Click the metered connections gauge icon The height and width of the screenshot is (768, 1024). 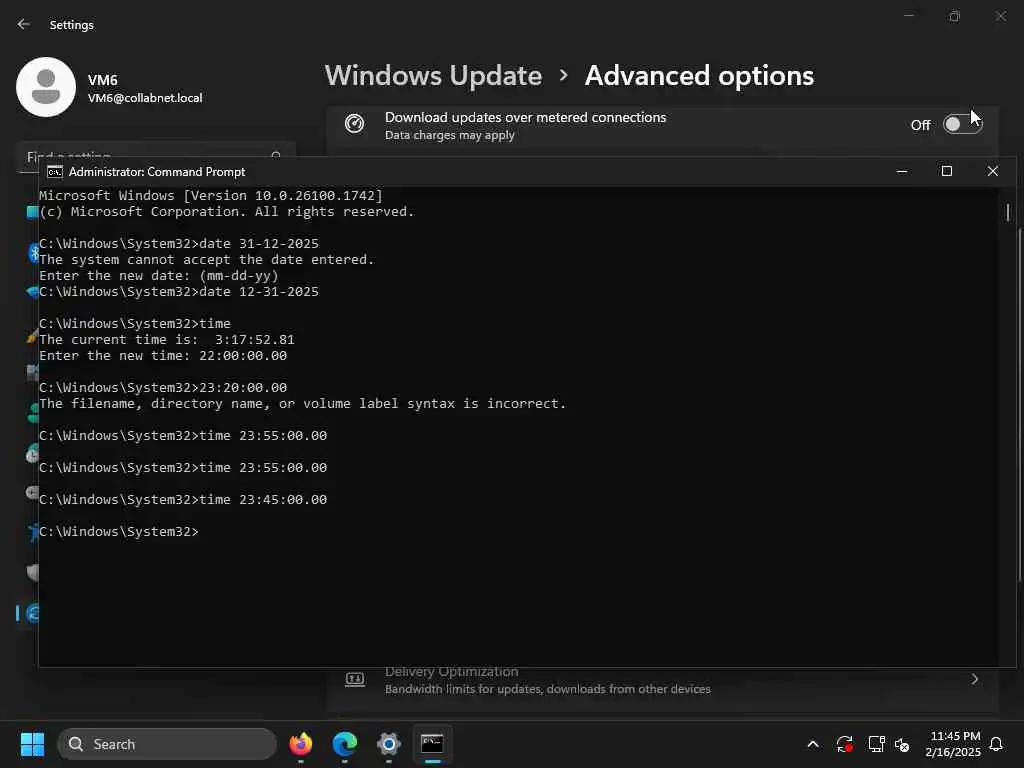[x=355, y=123]
